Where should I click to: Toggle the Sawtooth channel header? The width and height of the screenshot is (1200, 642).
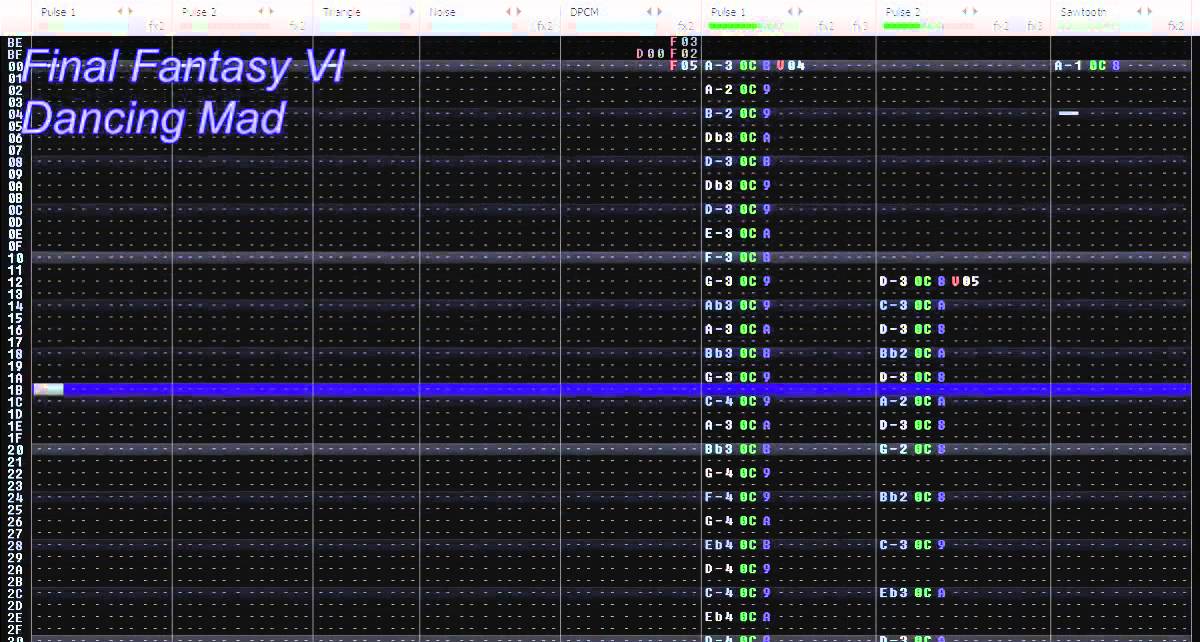pos(1085,12)
